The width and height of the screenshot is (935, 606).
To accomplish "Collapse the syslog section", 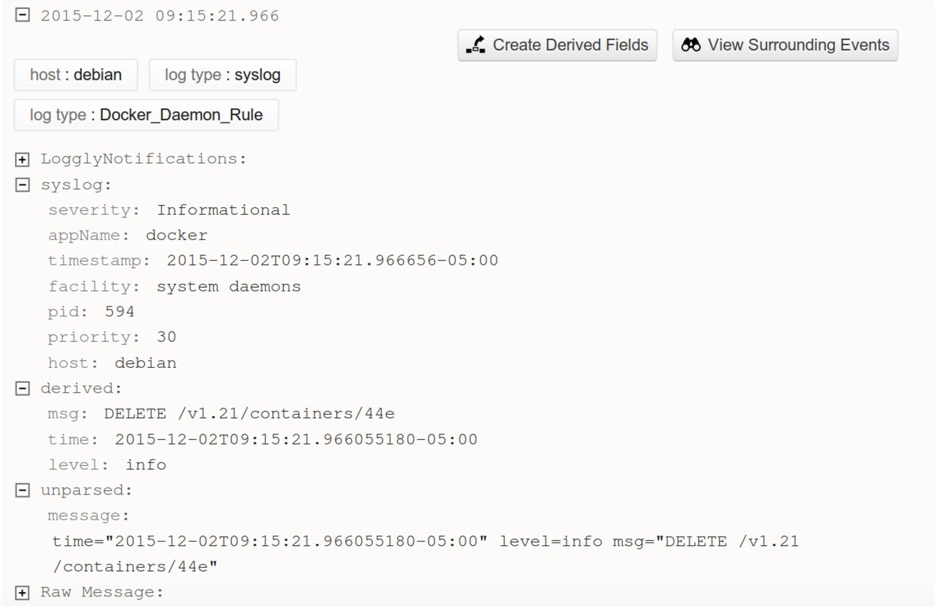I will point(22,185).
